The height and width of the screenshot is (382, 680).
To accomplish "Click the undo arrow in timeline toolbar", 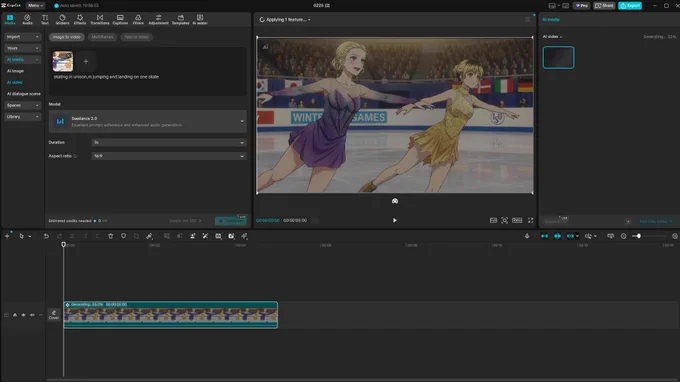I will pos(46,236).
